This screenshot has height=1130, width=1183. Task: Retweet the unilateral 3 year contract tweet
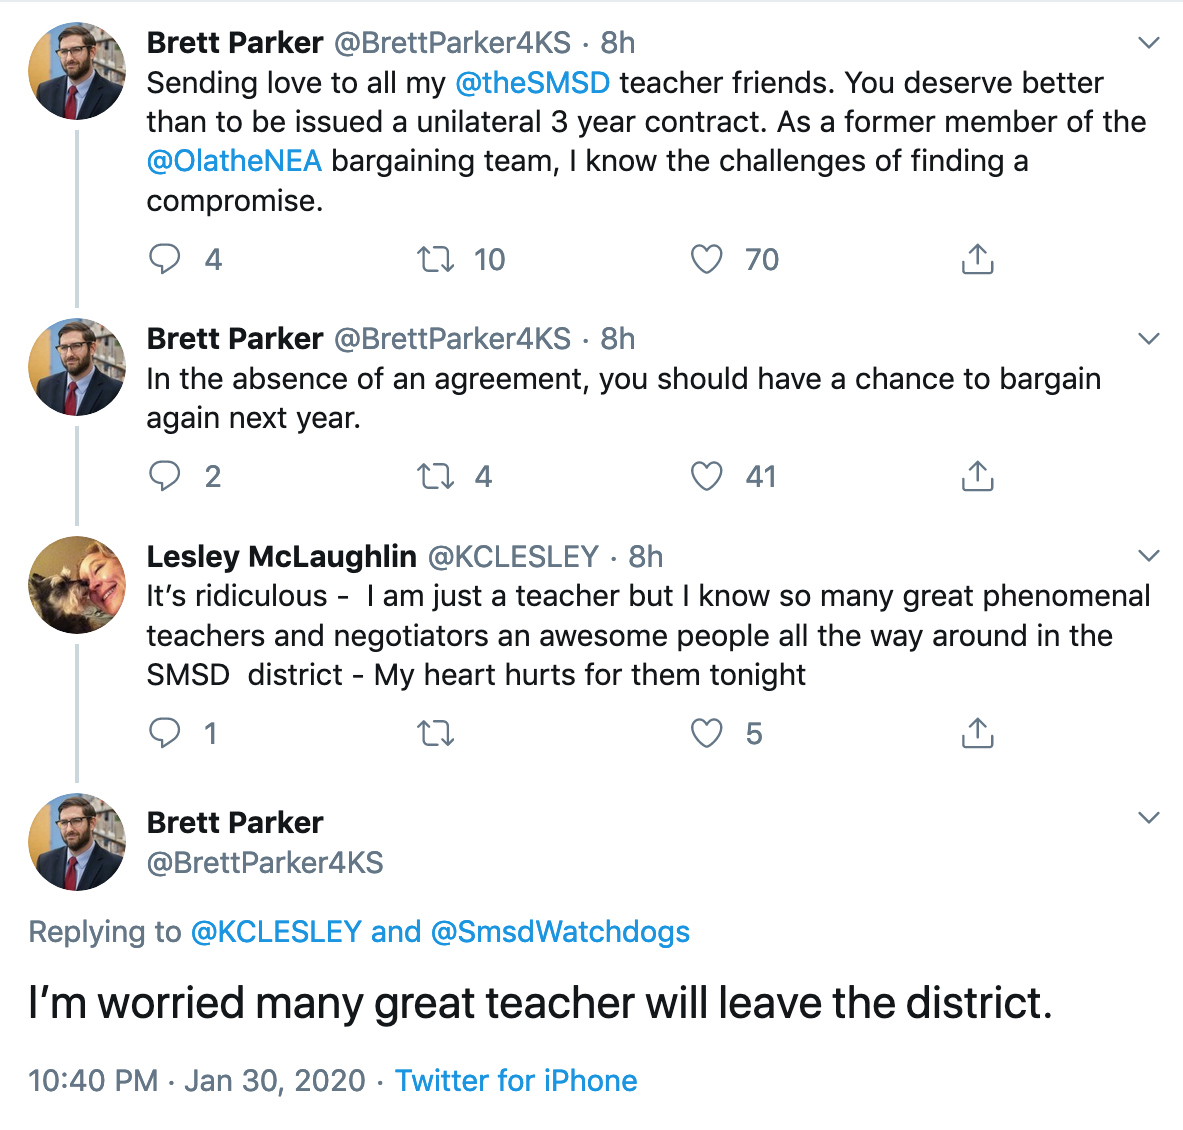click(x=435, y=260)
